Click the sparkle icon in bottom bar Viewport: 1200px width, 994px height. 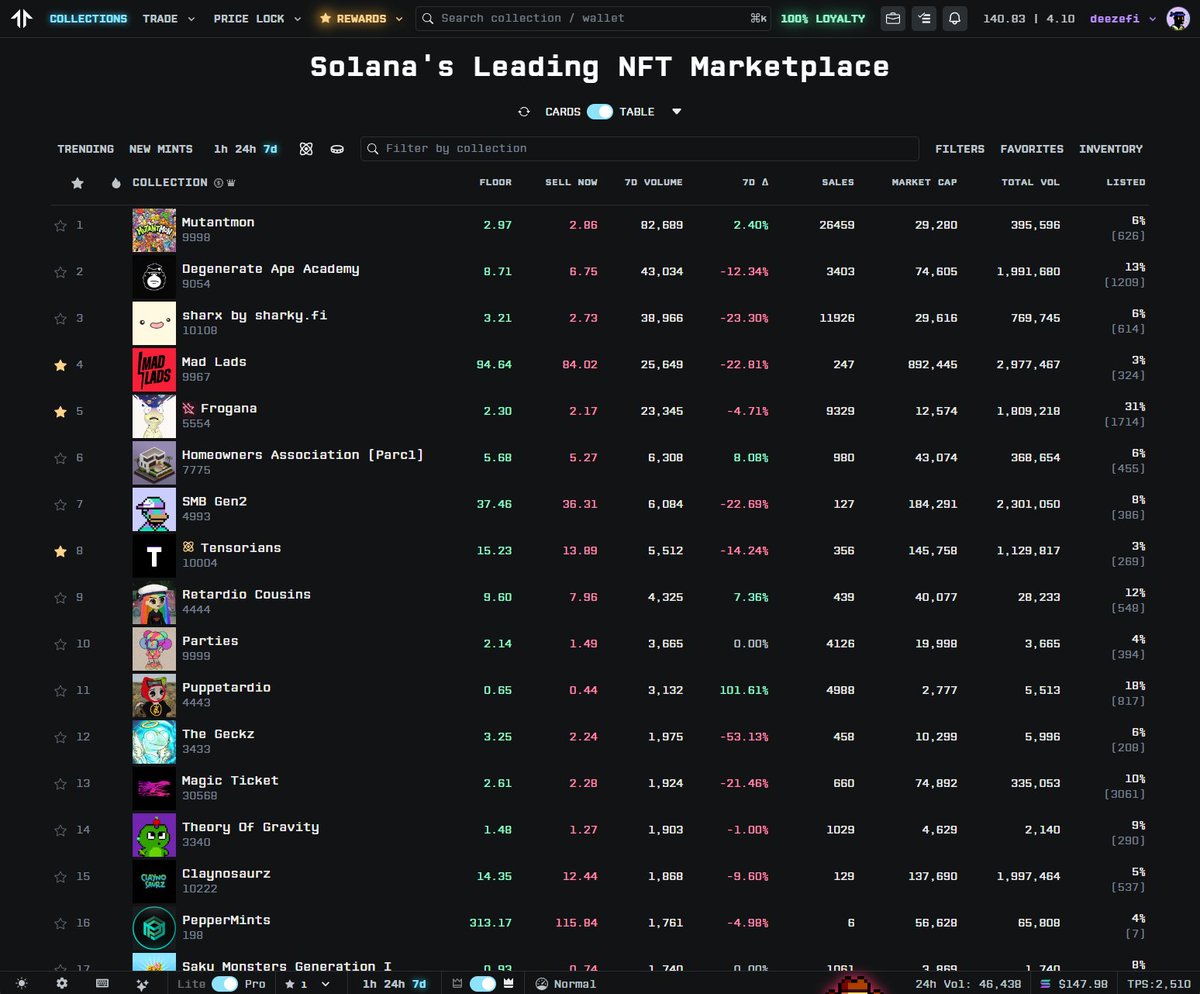click(142, 984)
